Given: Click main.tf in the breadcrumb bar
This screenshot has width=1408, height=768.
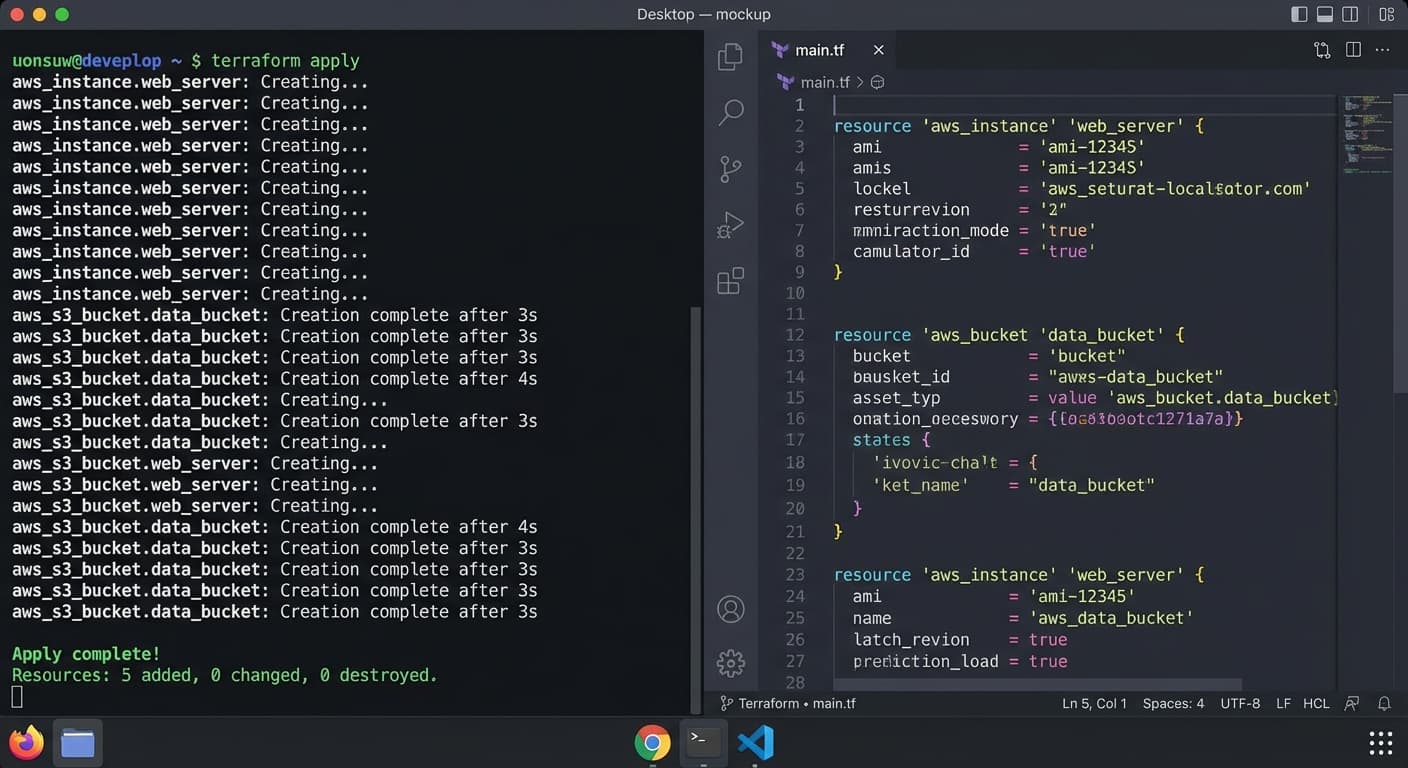Looking at the screenshot, I should (824, 82).
